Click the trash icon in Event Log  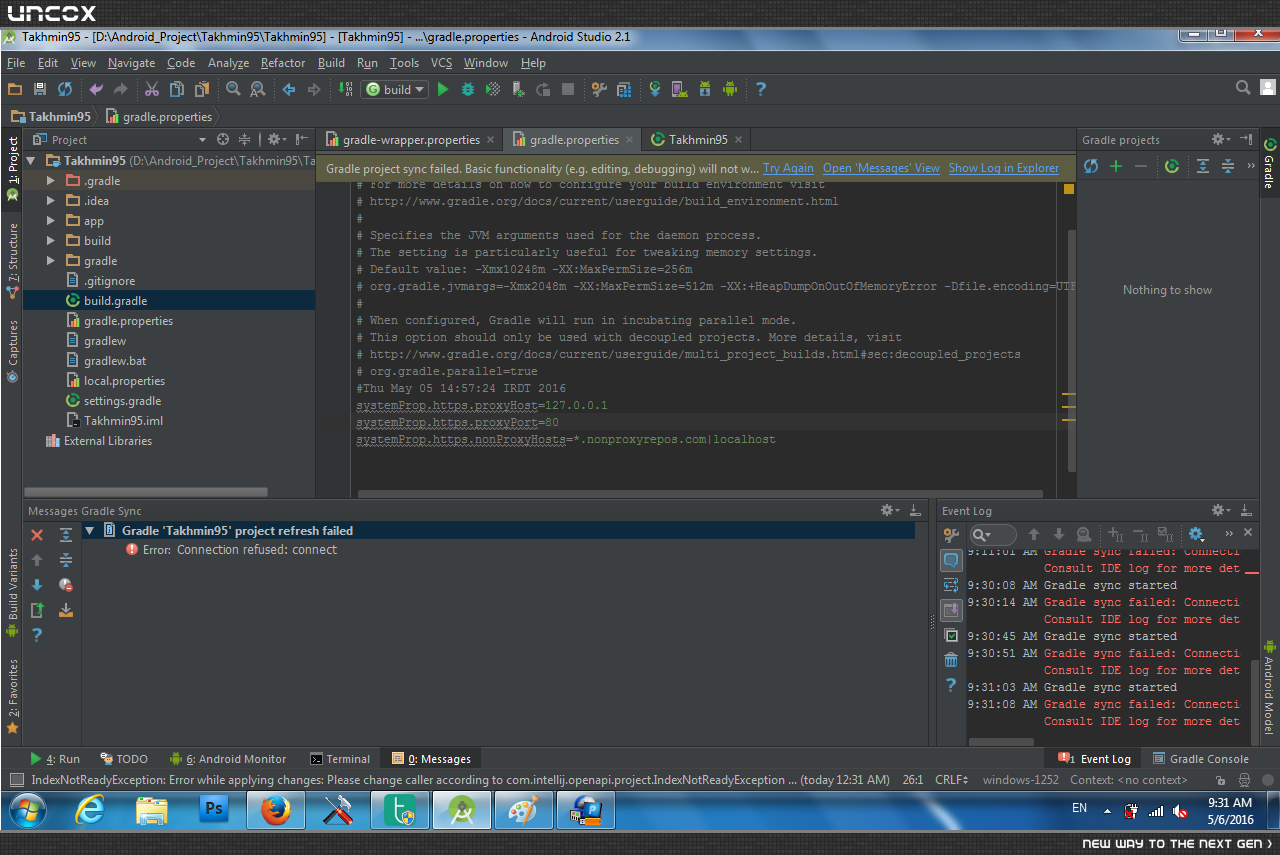click(951, 660)
